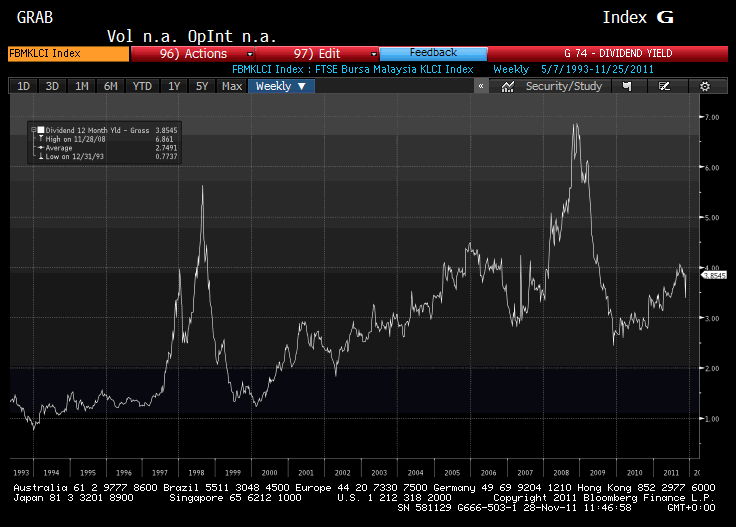Click the Average marker icon in legend
Screen dimensions: 736x527
click(x=39, y=148)
